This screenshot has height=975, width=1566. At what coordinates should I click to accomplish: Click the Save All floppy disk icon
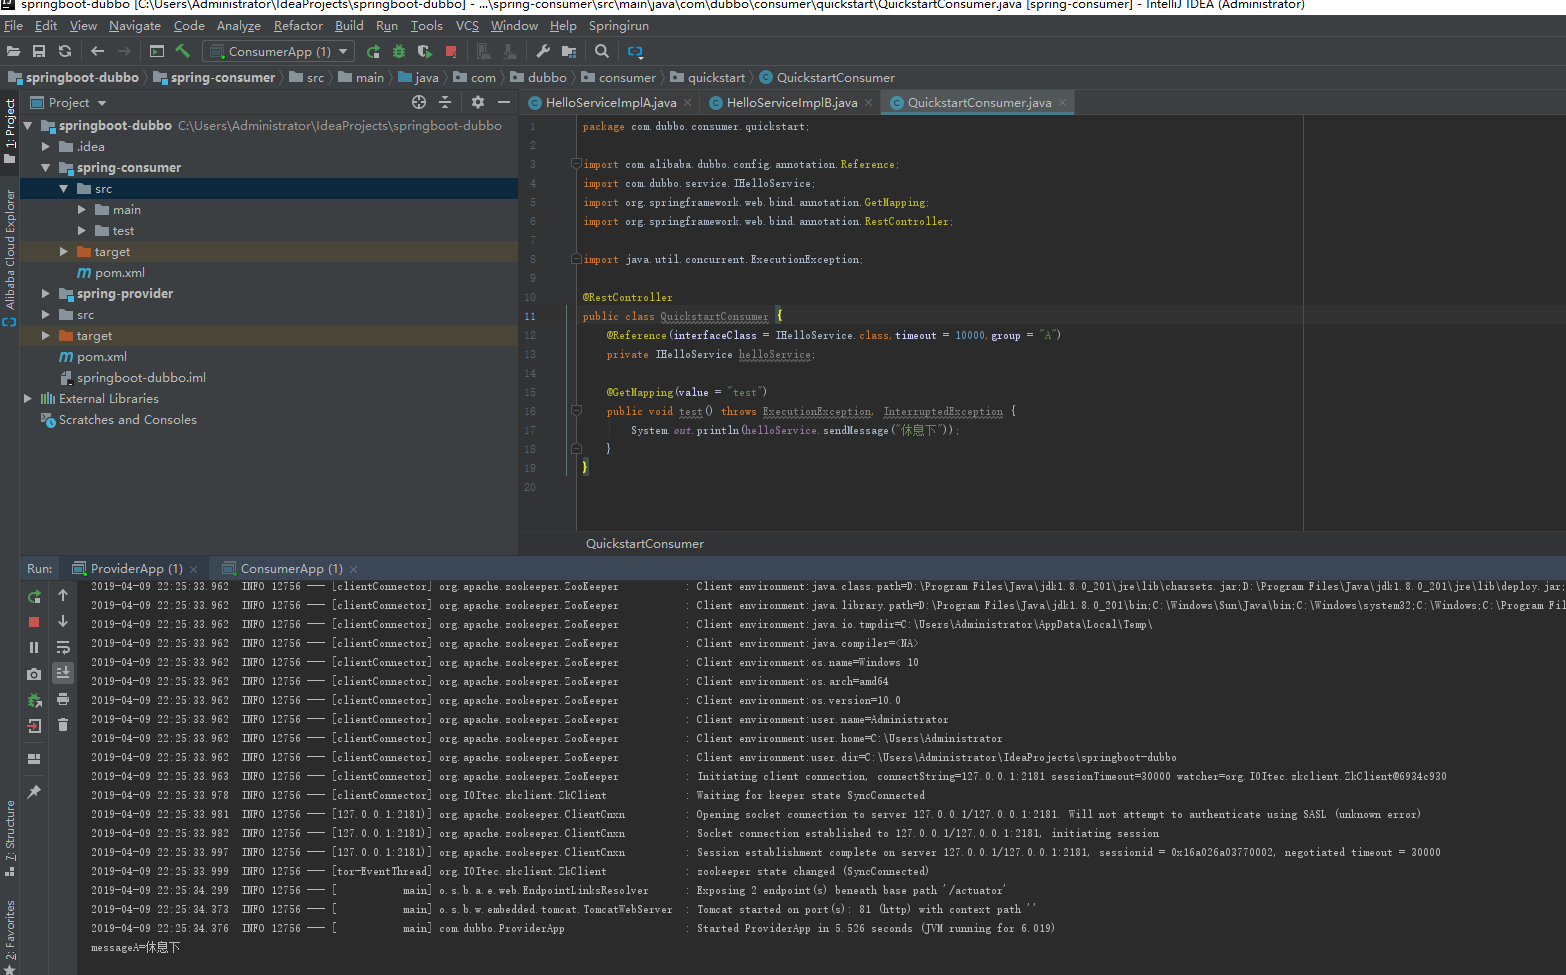click(x=39, y=51)
